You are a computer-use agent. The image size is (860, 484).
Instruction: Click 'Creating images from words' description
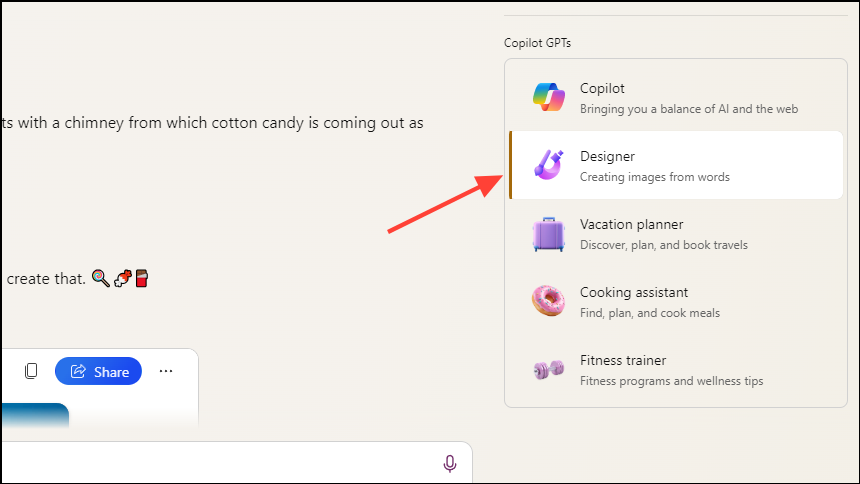pyautogui.click(x=655, y=177)
